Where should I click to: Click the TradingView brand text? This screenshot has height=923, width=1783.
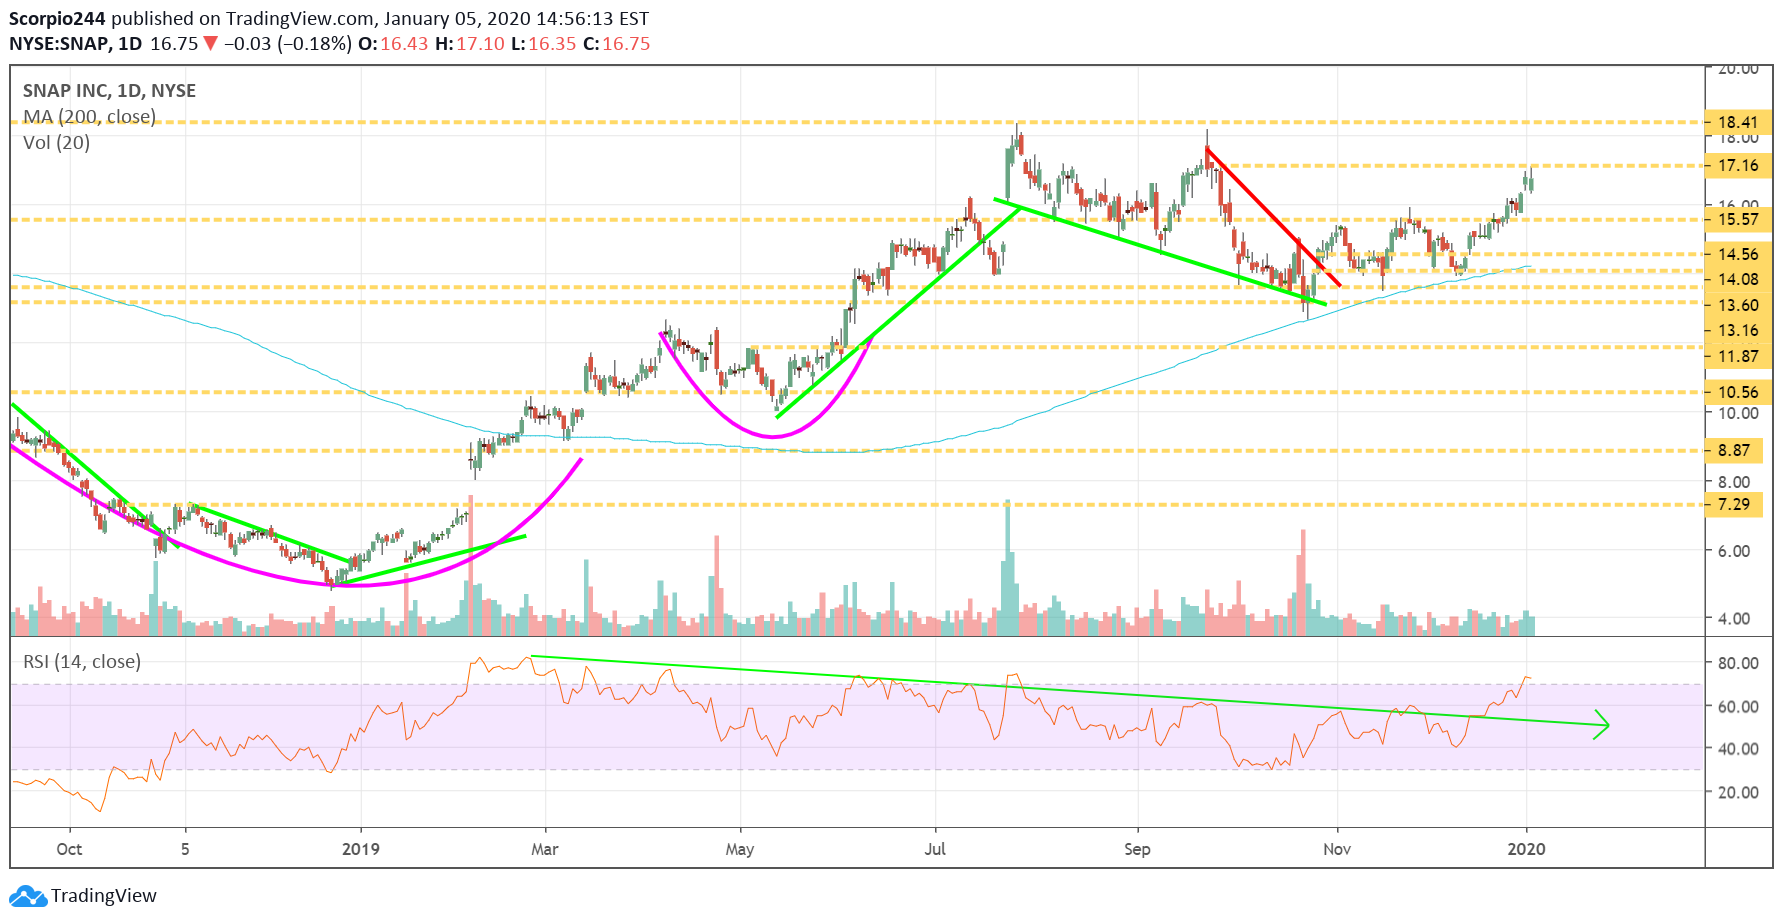click(104, 896)
